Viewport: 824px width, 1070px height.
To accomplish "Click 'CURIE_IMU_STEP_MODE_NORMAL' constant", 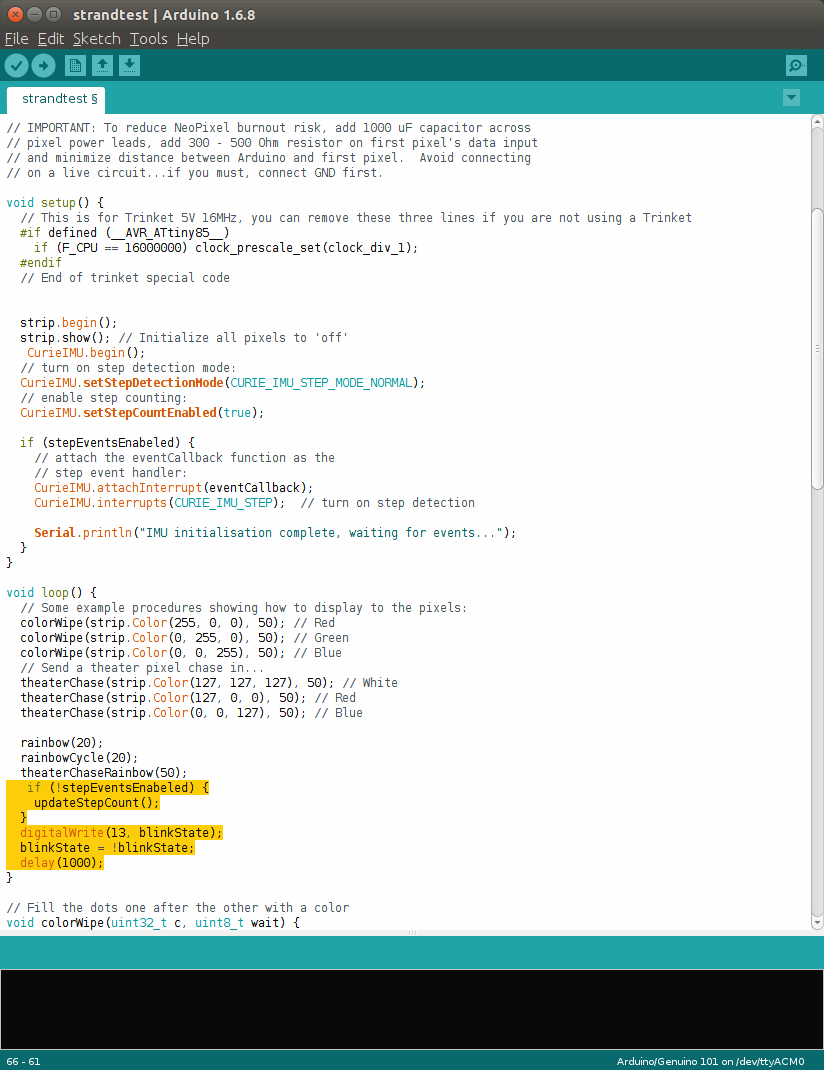I will [x=321, y=383].
